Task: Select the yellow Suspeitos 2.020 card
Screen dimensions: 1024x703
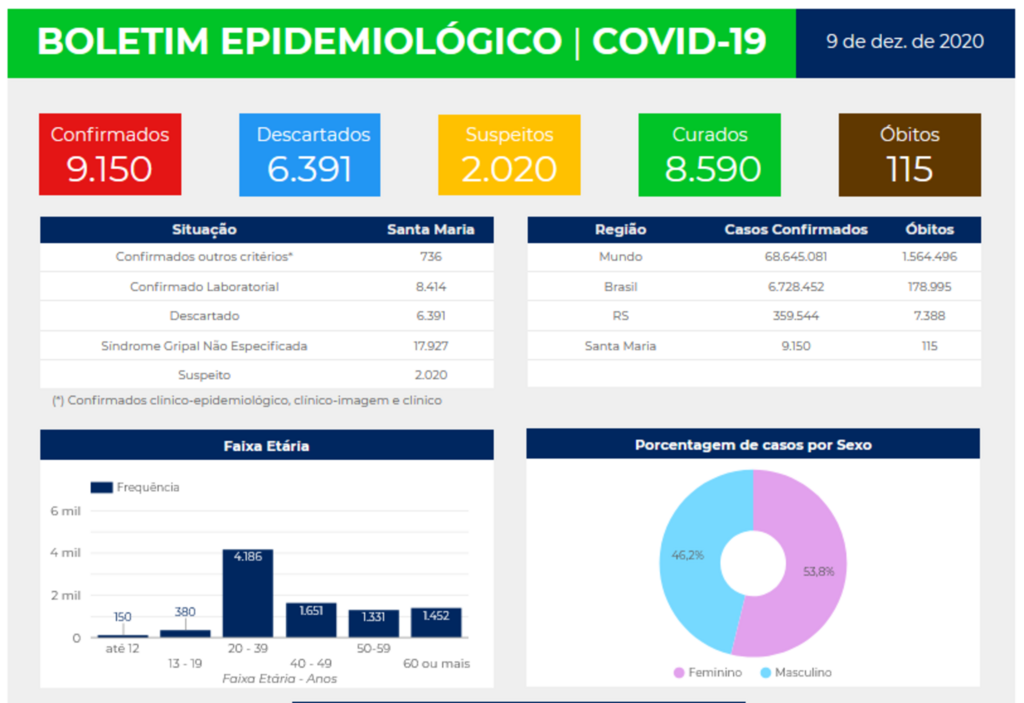Action: (x=510, y=154)
